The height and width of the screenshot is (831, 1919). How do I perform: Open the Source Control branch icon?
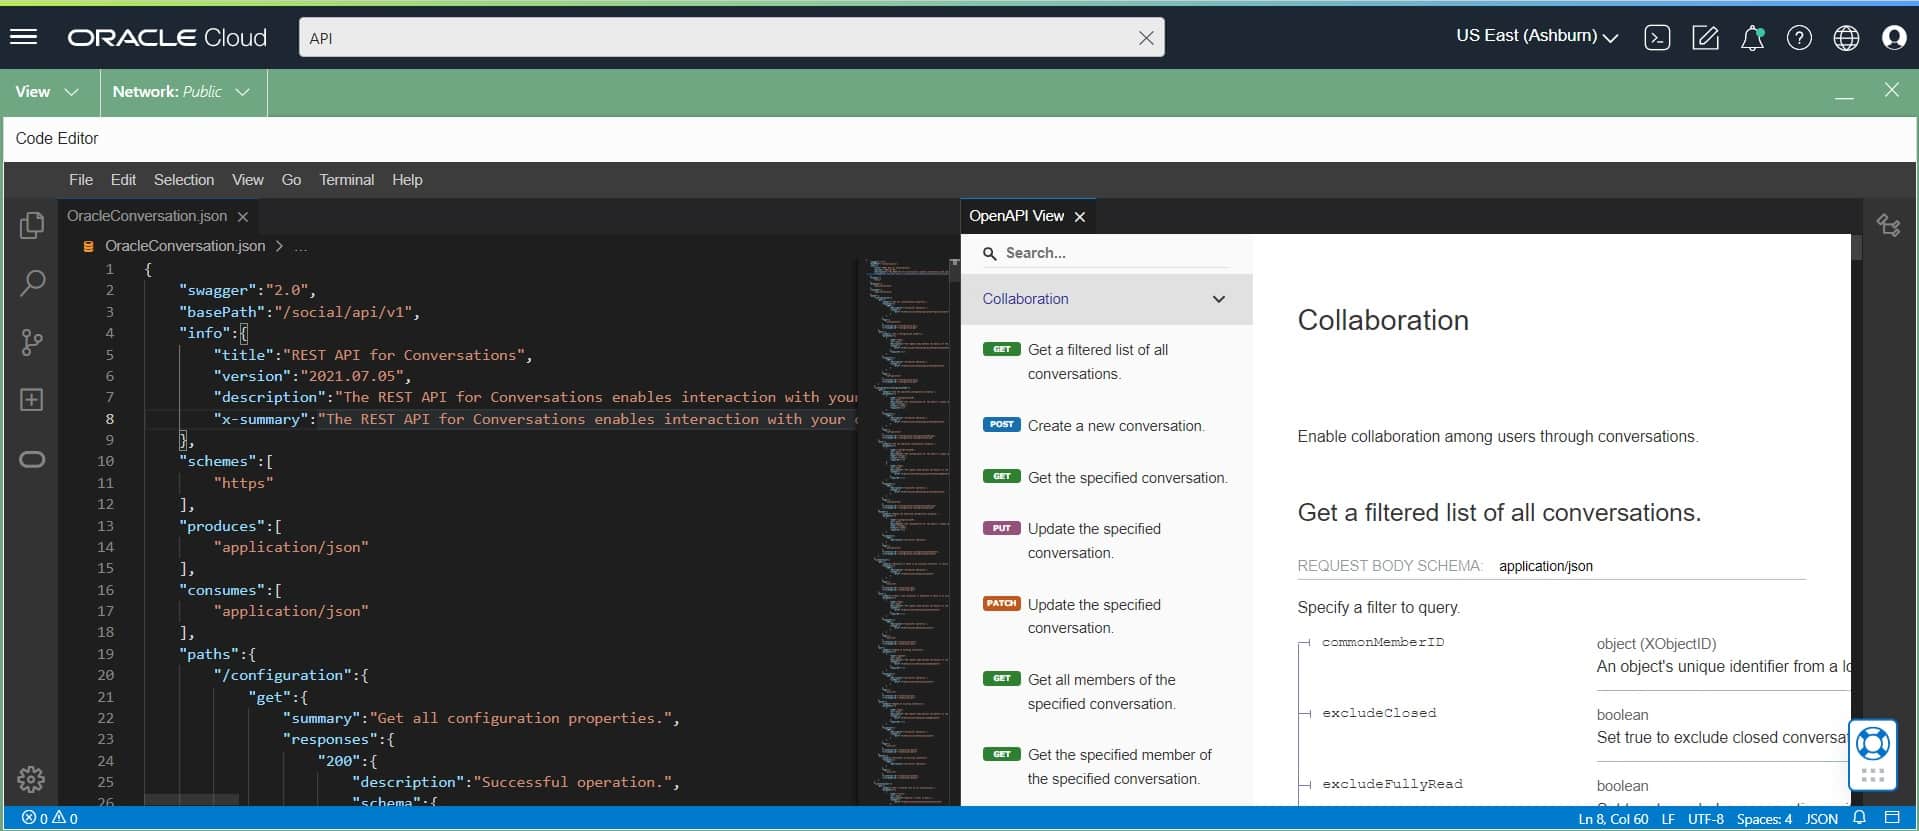[x=32, y=342]
